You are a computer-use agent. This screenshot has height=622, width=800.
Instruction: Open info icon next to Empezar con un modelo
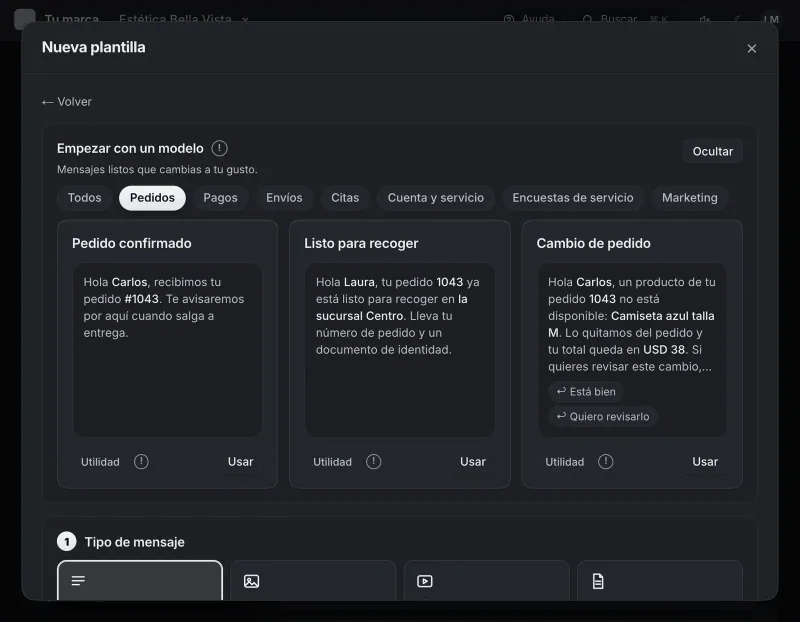pyautogui.click(x=219, y=148)
